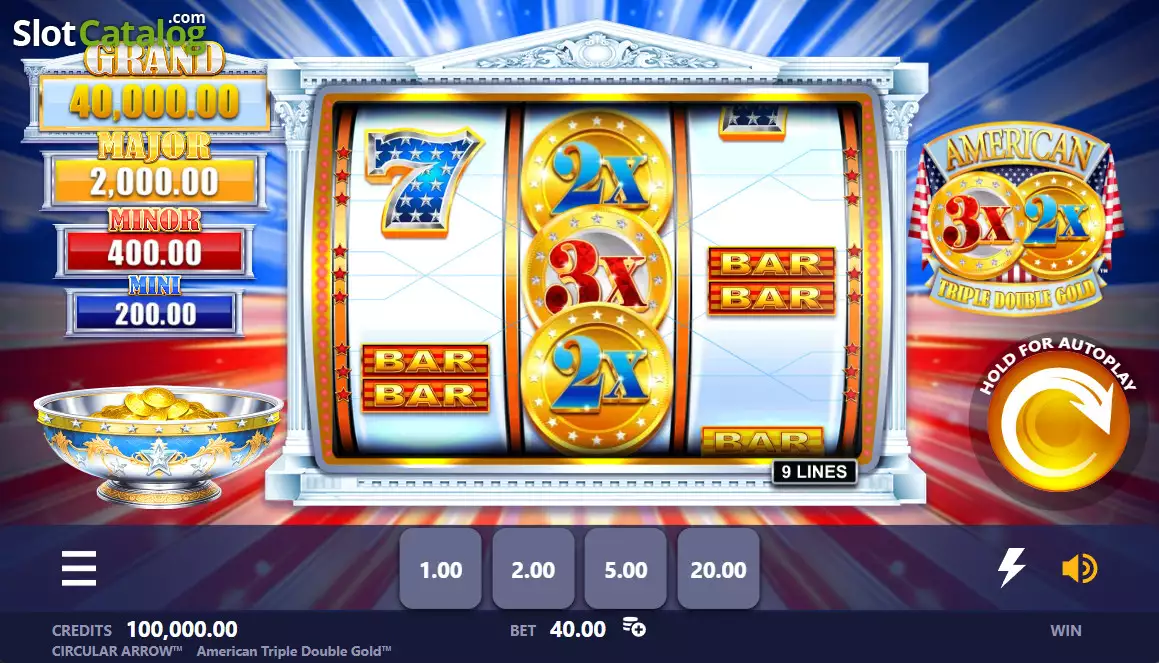Click the silver bowl of gold coins
Screen dimensions: 1159x663
tap(158, 446)
